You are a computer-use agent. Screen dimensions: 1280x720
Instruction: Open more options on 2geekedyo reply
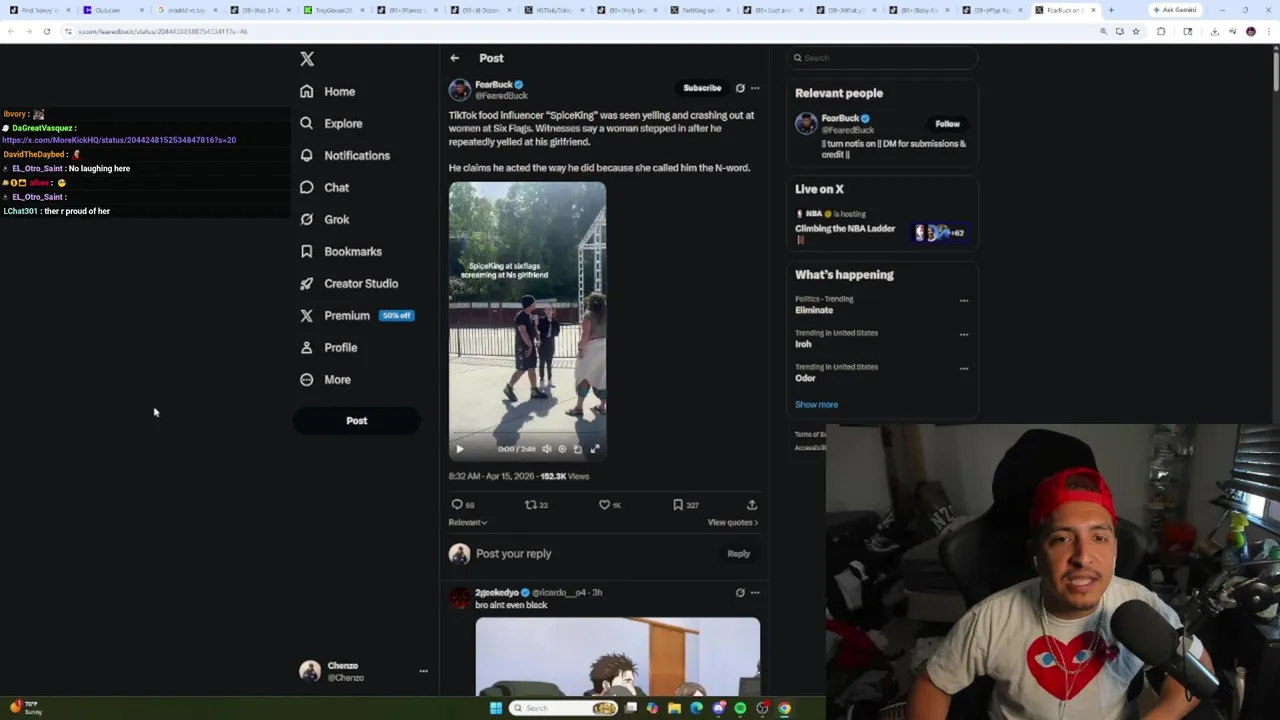[755, 592]
